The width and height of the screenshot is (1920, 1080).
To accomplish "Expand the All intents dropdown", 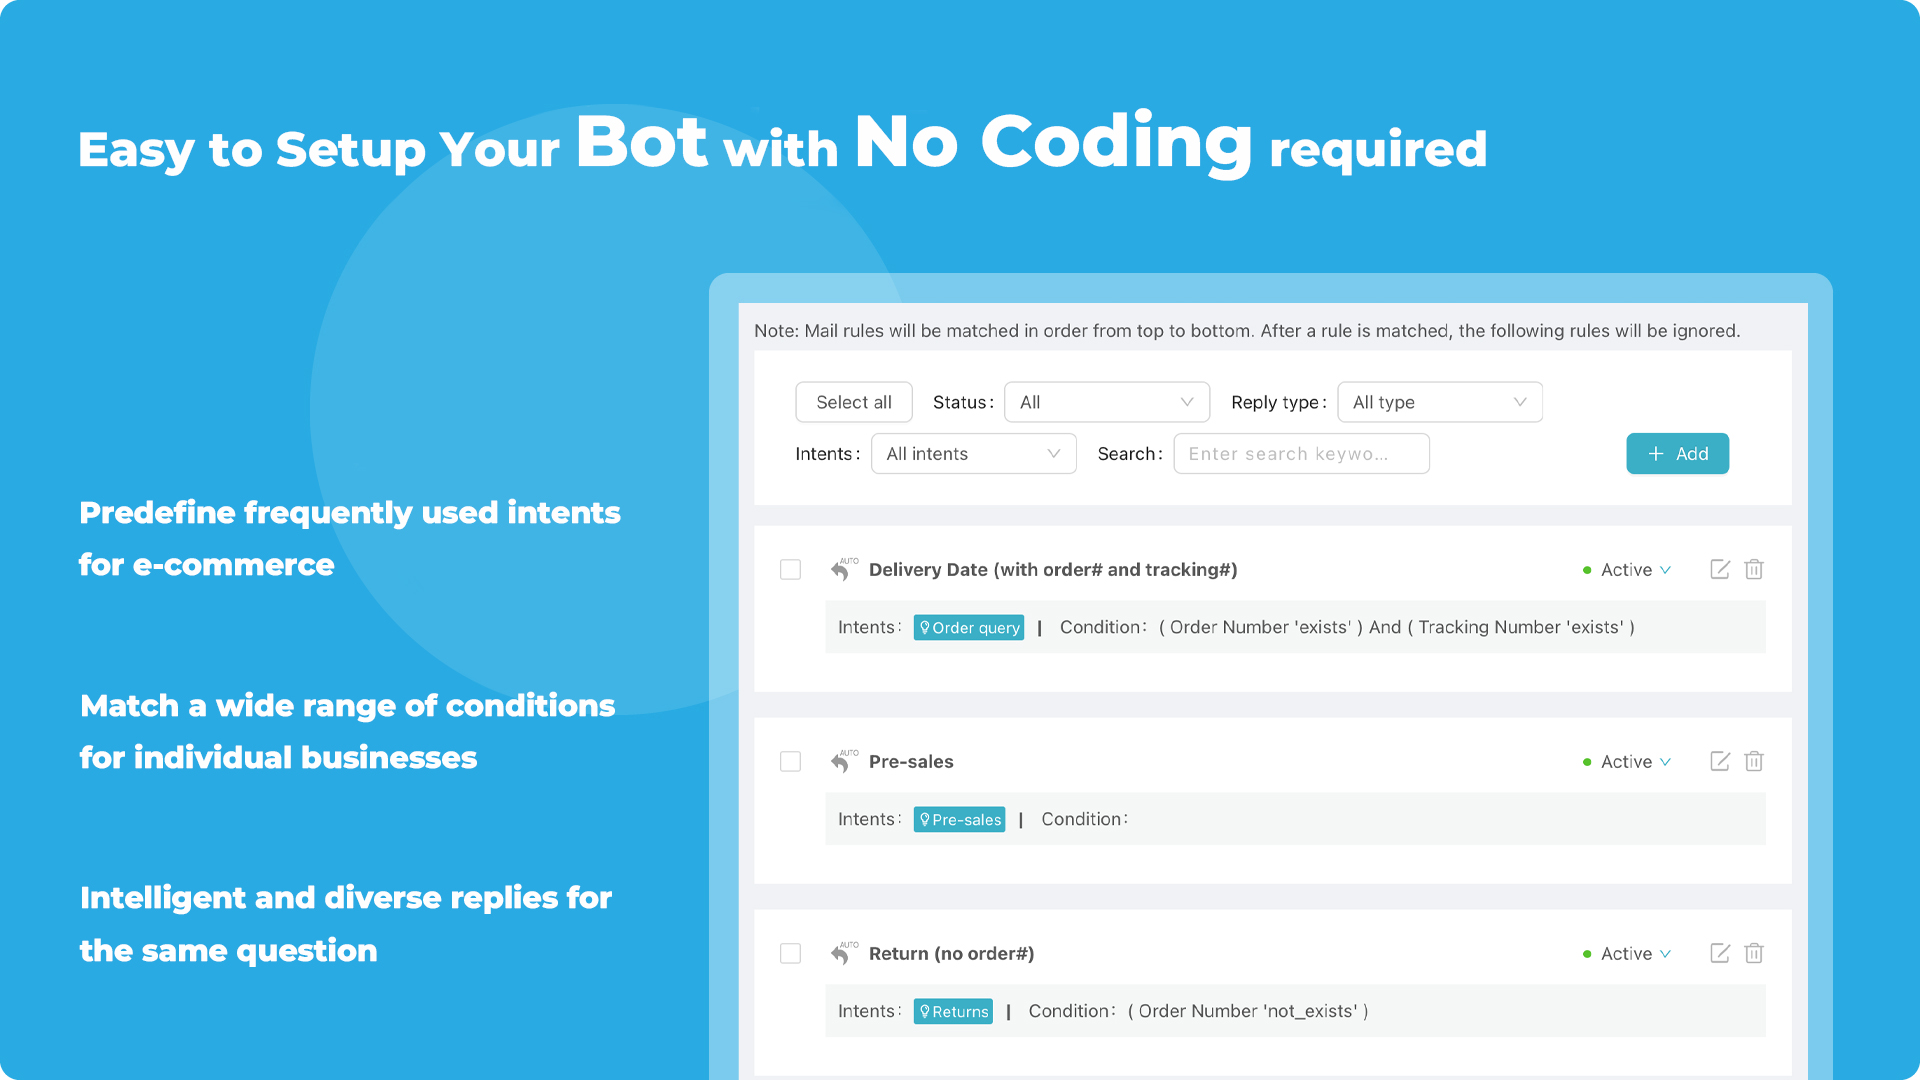I will (x=973, y=454).
